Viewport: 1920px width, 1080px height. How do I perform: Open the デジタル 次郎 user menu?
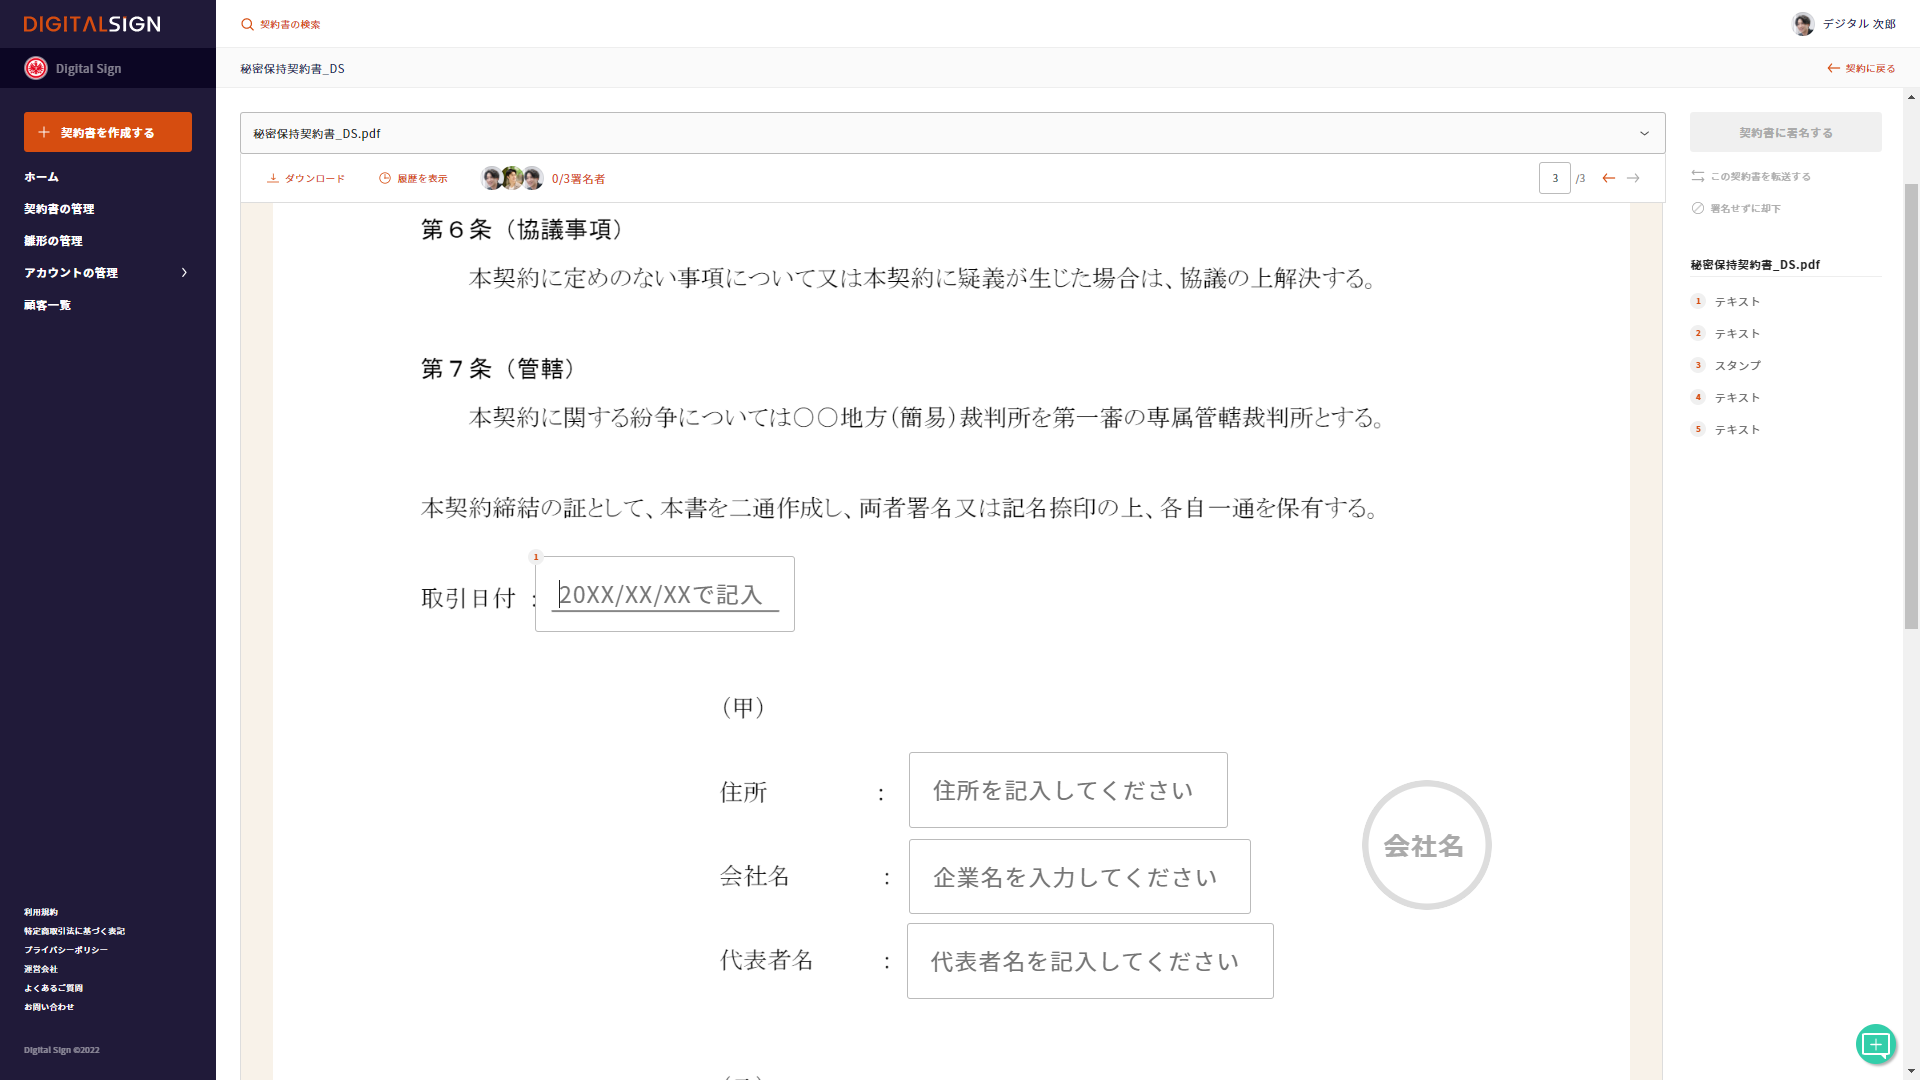click(x=1843, y=24)
